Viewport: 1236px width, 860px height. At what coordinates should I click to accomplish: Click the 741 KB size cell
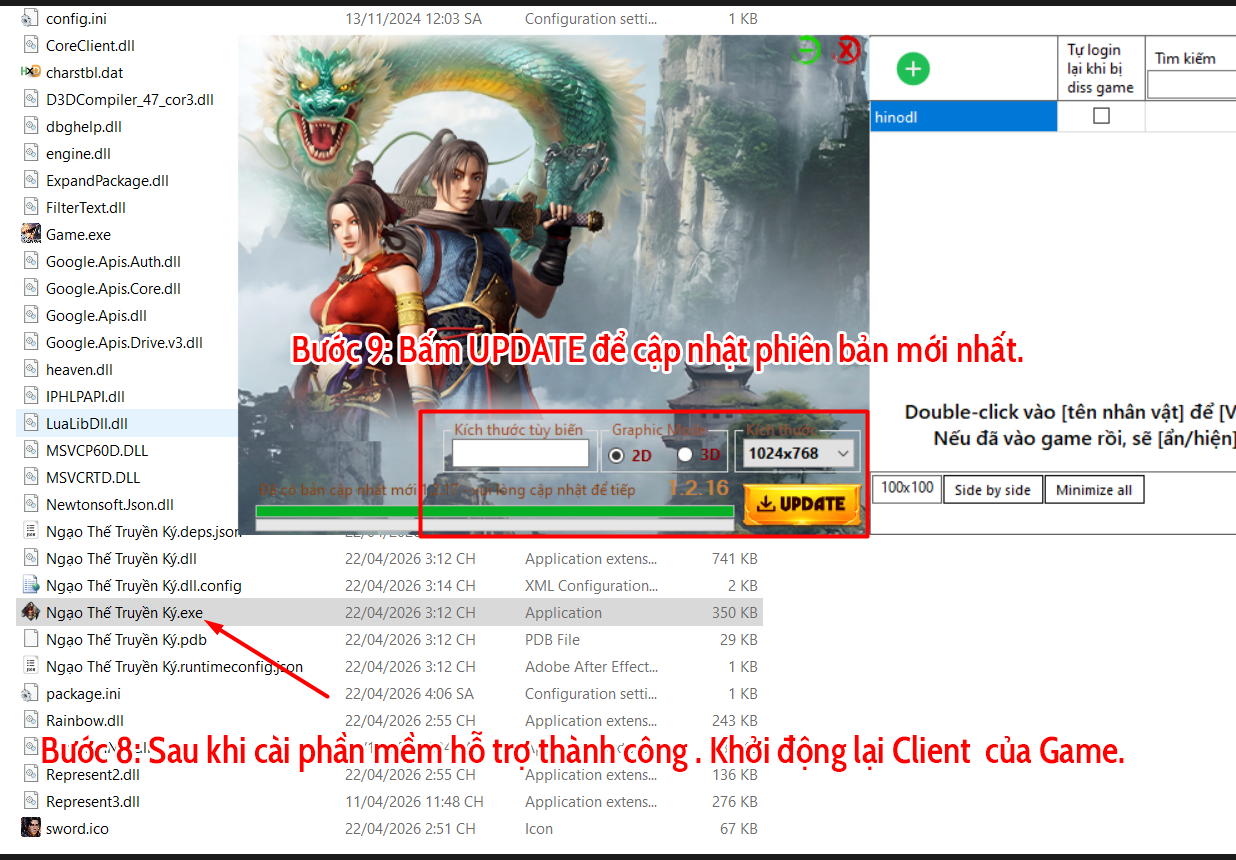click(x=735, y=559)
